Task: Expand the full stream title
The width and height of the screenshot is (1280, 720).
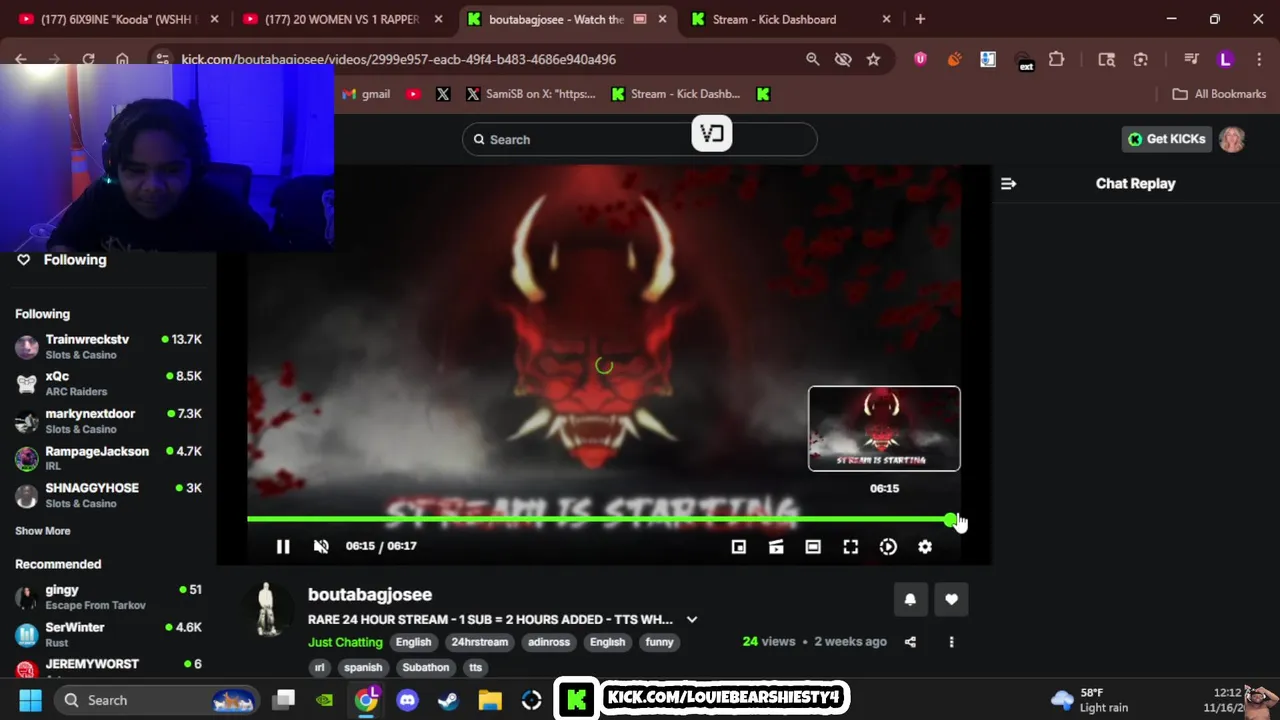Action: click(x=691, y=620)
